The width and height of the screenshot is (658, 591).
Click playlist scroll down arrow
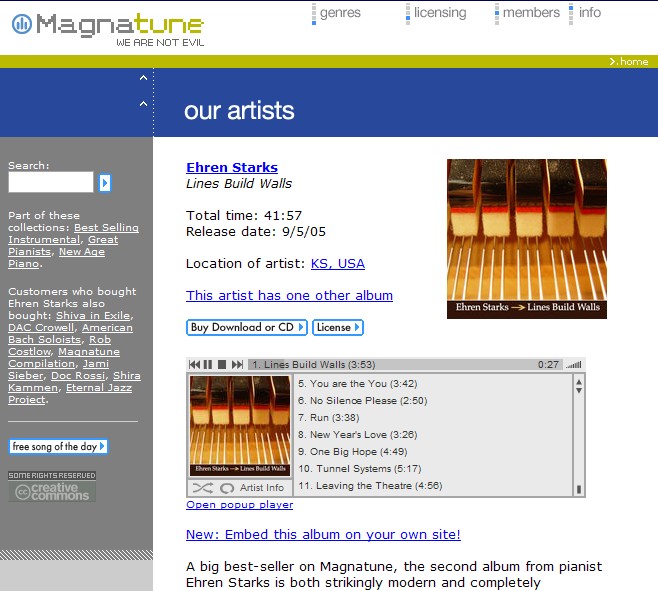(579, 390)
